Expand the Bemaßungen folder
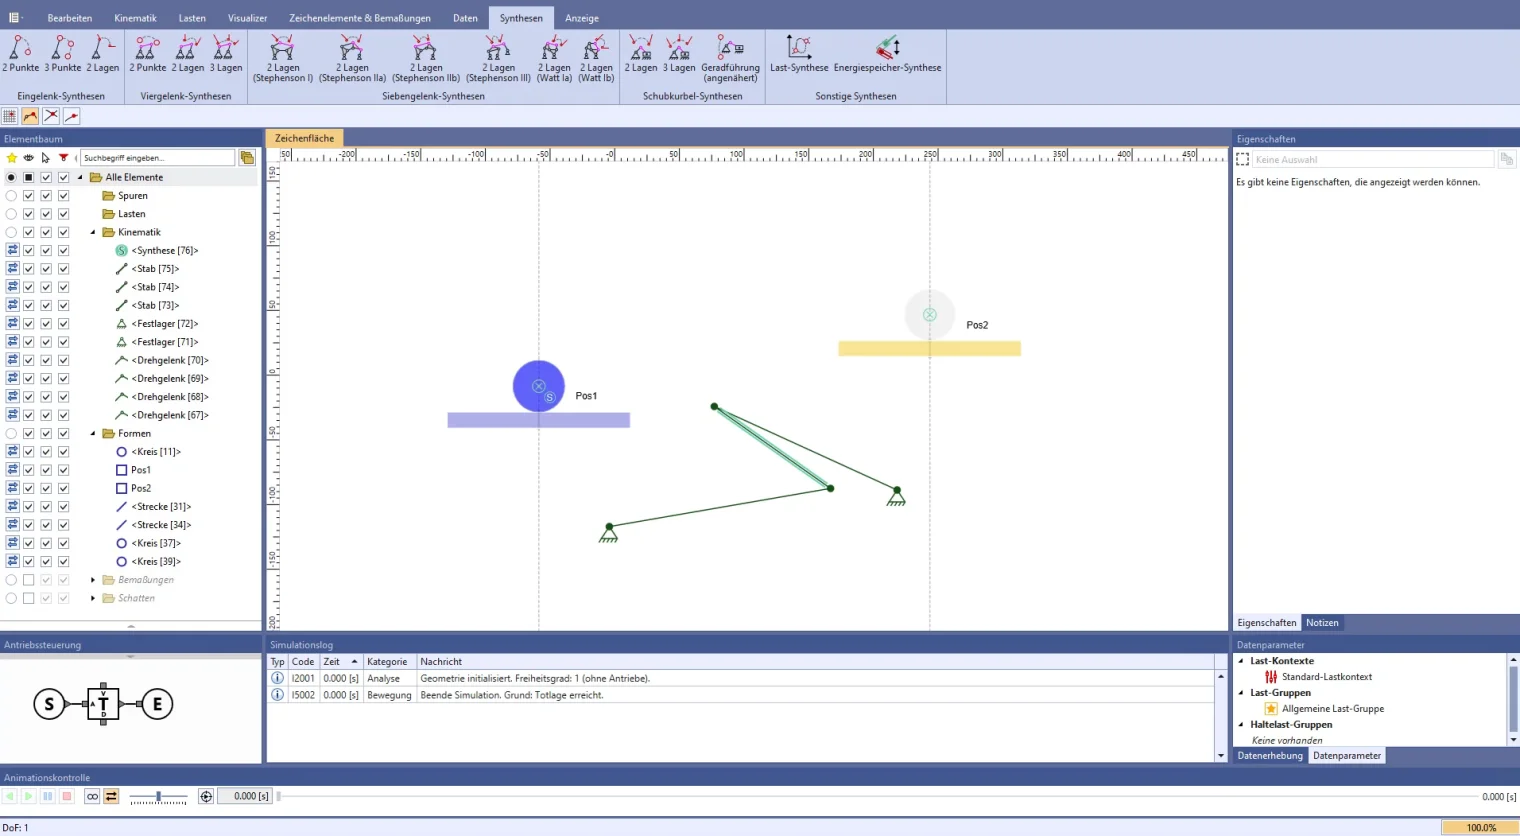The height and width of the screenshot is (836, 1520). [x=93, y=580]
